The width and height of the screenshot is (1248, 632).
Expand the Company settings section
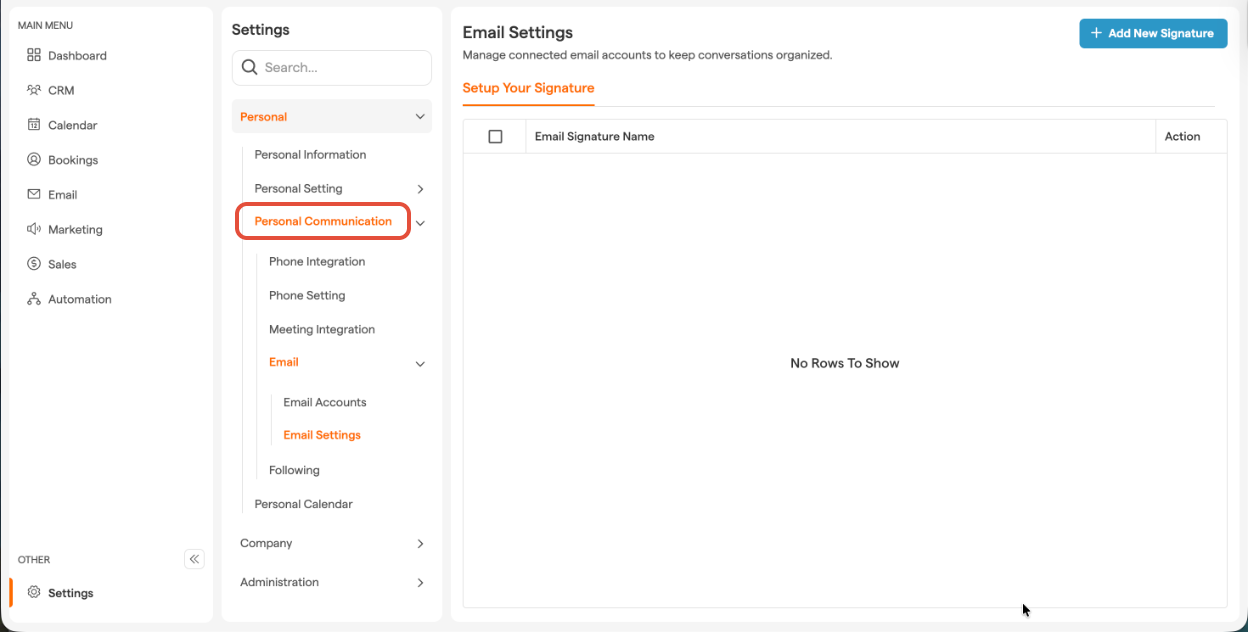click(420, 544)
